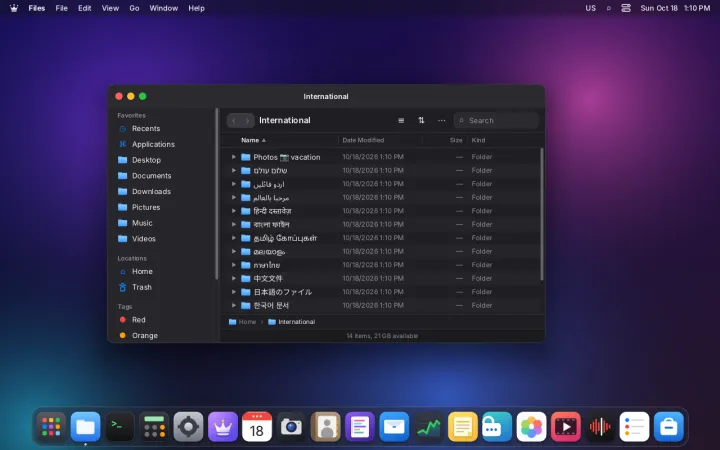The height and width of the screenshot is (450, 720).
Task: Expand the 中文文件 folder triangle
Action: click(x=233, y=278)
